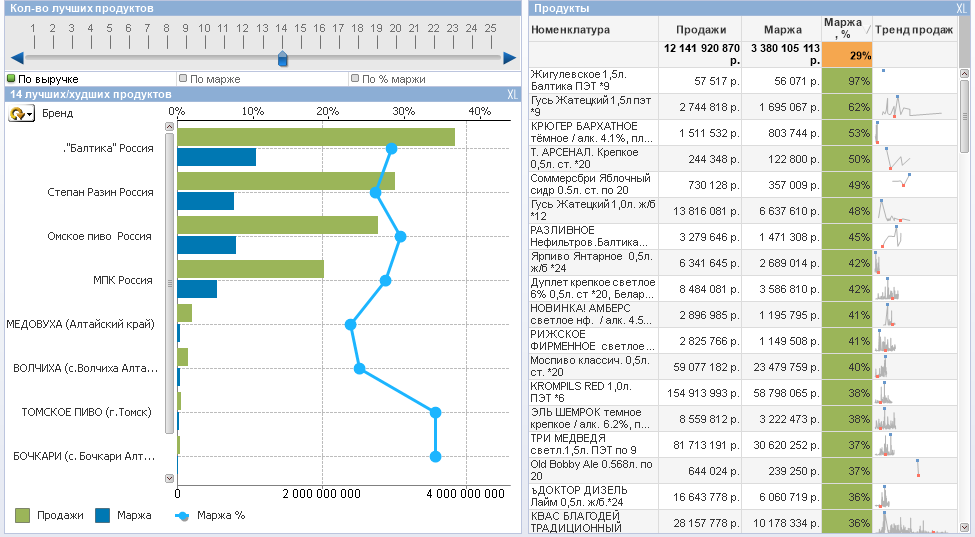The image size is (975, 537).
Task: Click the blue 'Маржа' legend swatch
Action: (x=103, y=515)
